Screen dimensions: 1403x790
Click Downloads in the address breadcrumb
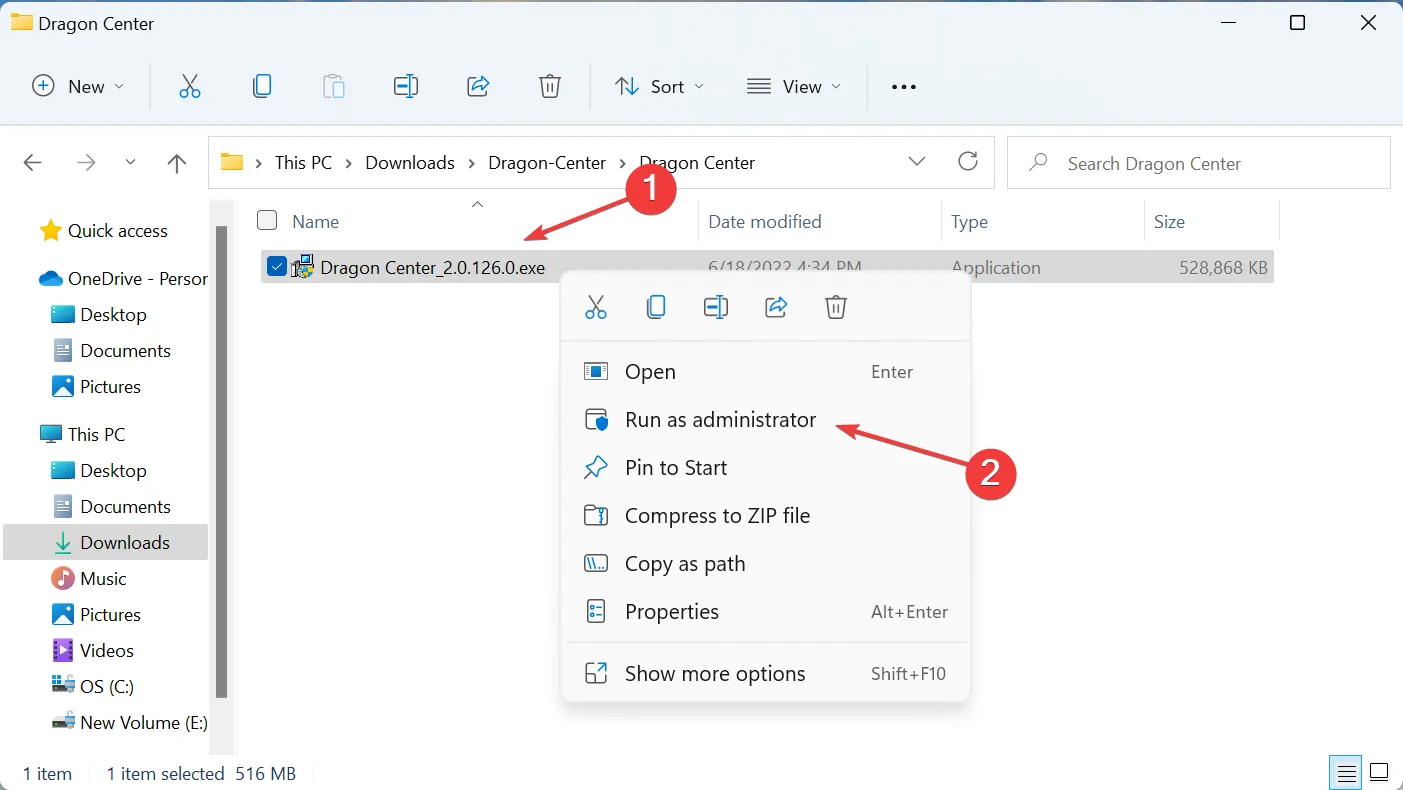[410, 163]
